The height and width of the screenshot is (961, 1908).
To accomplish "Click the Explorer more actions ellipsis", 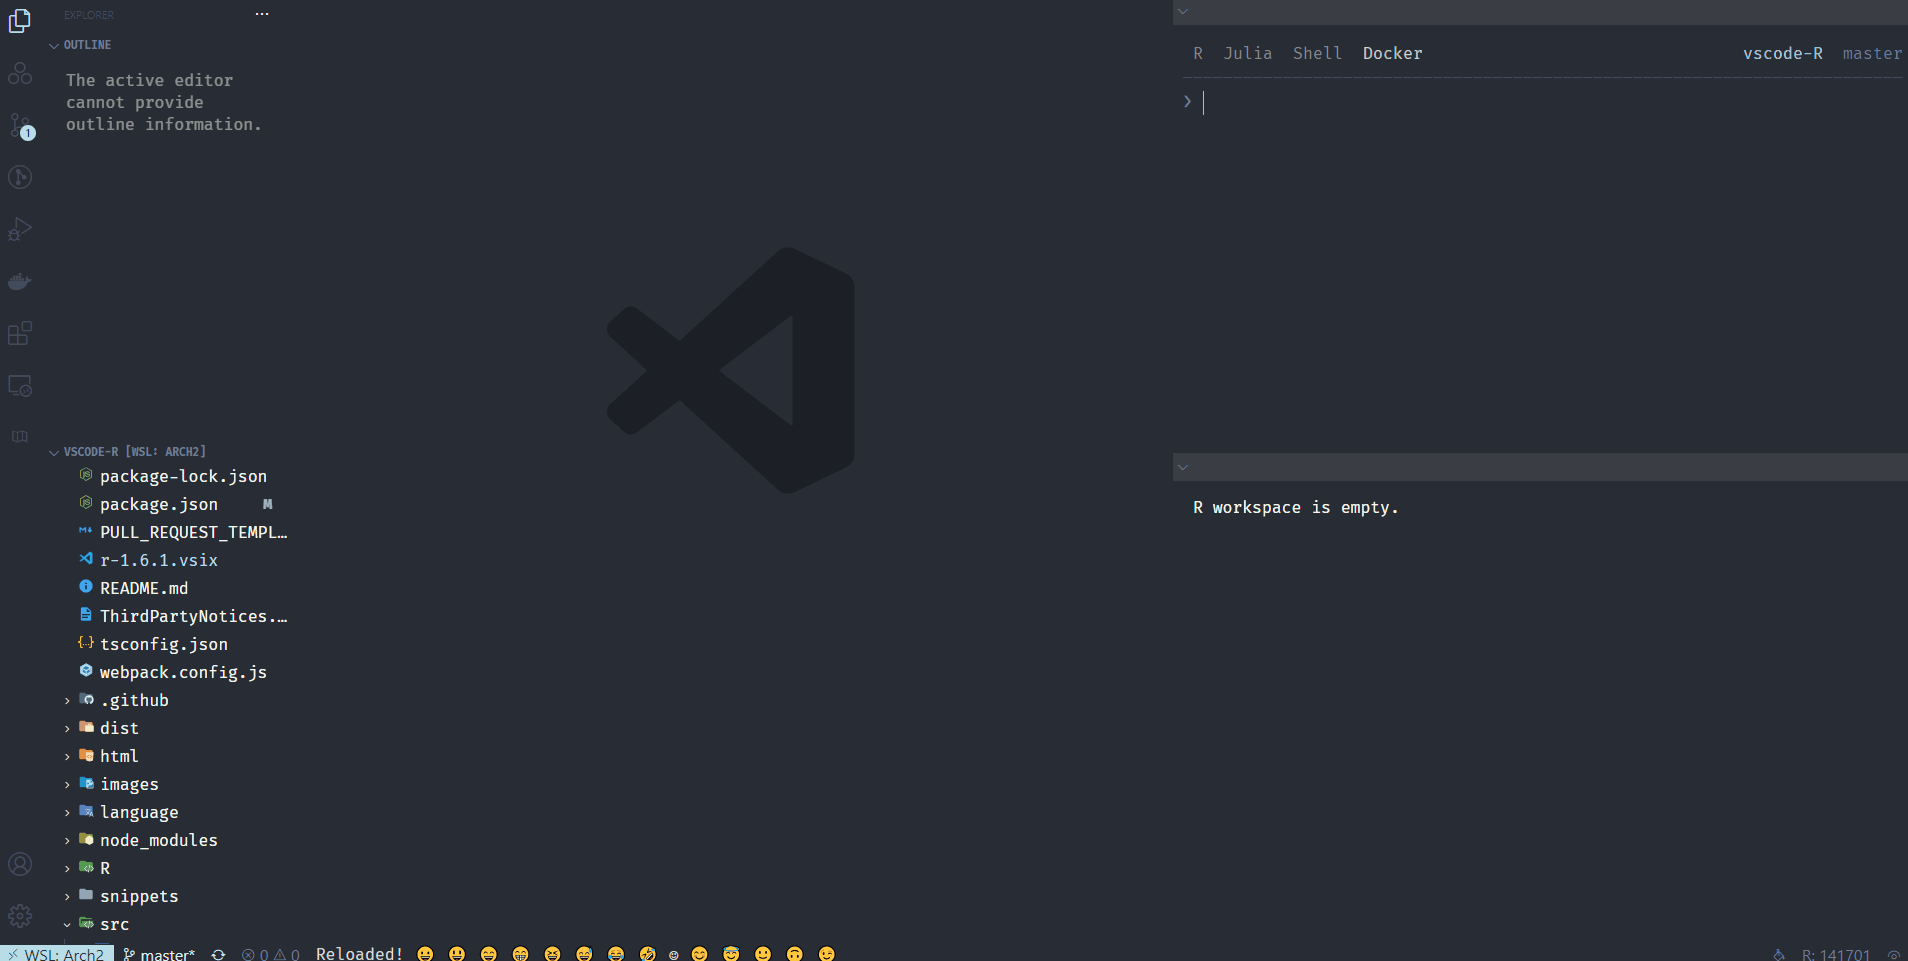I will [x=262, y=14].
